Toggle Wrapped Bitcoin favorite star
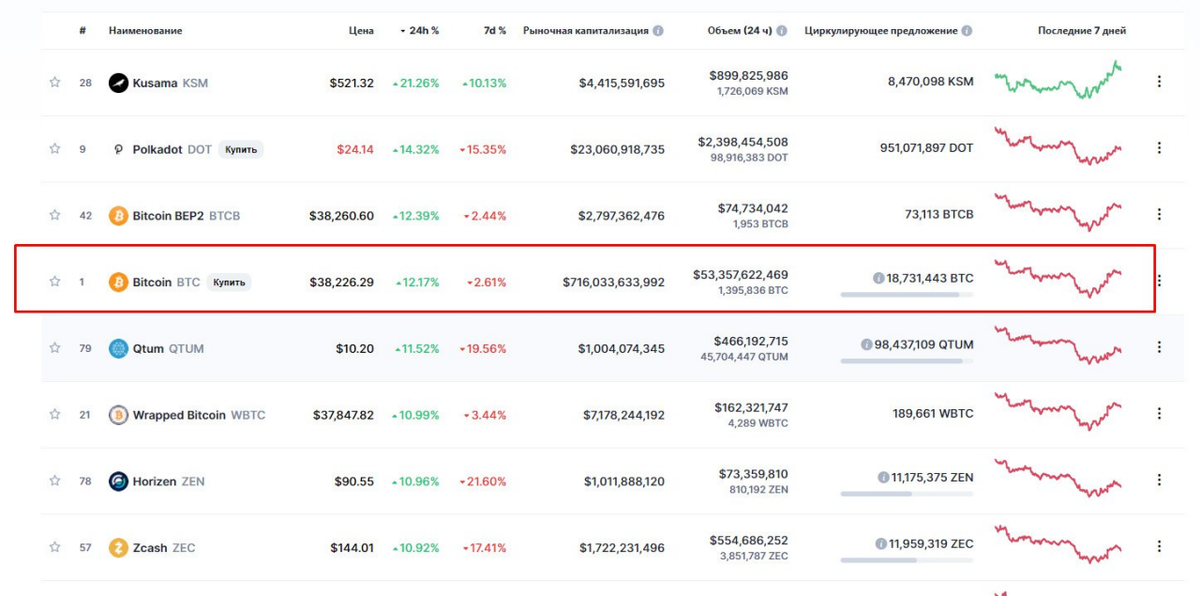The height and width of the screenshot is (596, 1200). [55, 414]
